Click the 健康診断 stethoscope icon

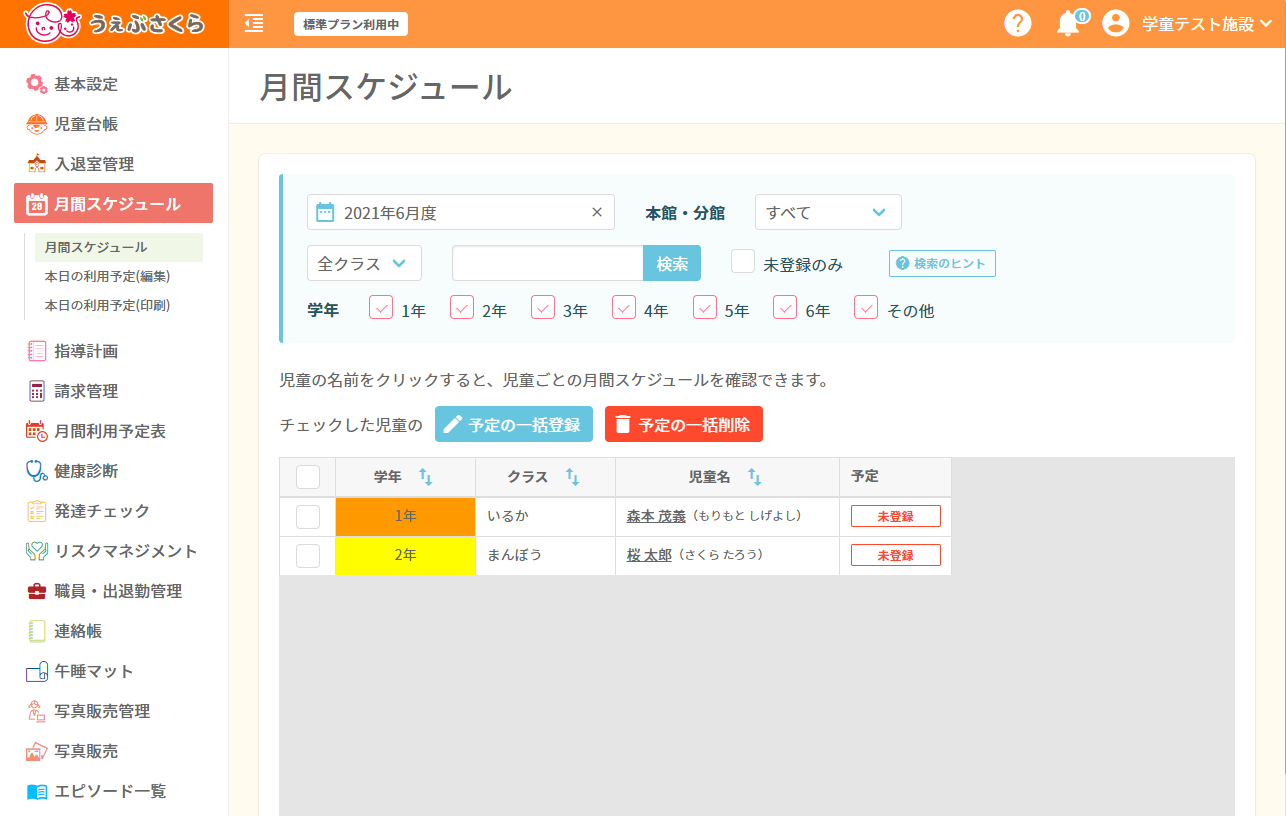click(36, 471)
